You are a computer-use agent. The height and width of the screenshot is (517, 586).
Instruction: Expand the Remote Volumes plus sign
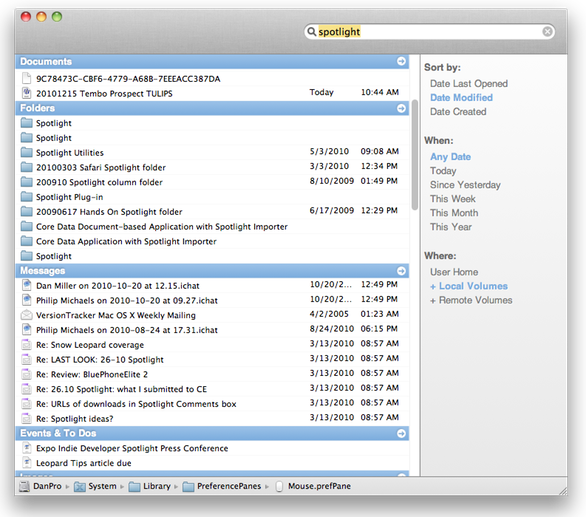(x=433, y=301)
